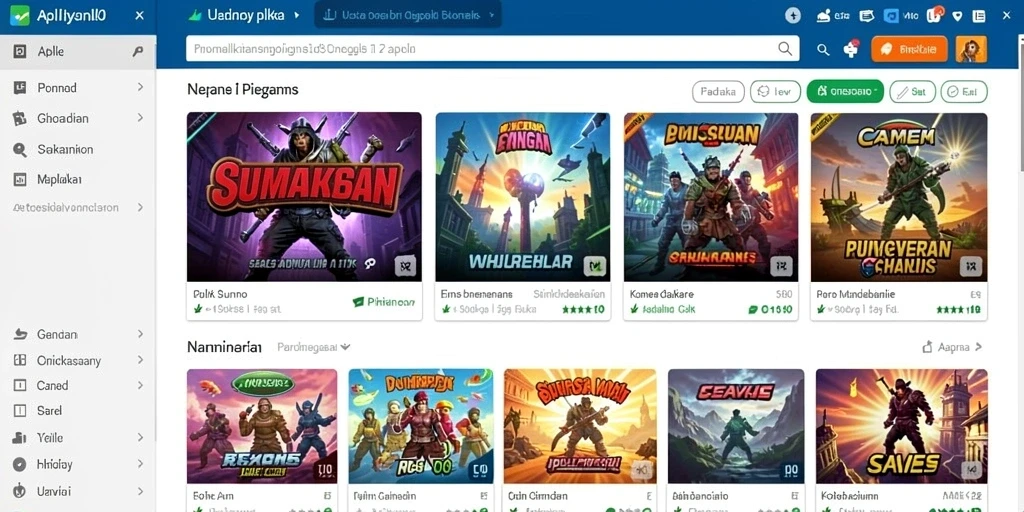The image size is (1024, 512).
Task: Click the magnifier icon inside search field
Action: point(785,49)
